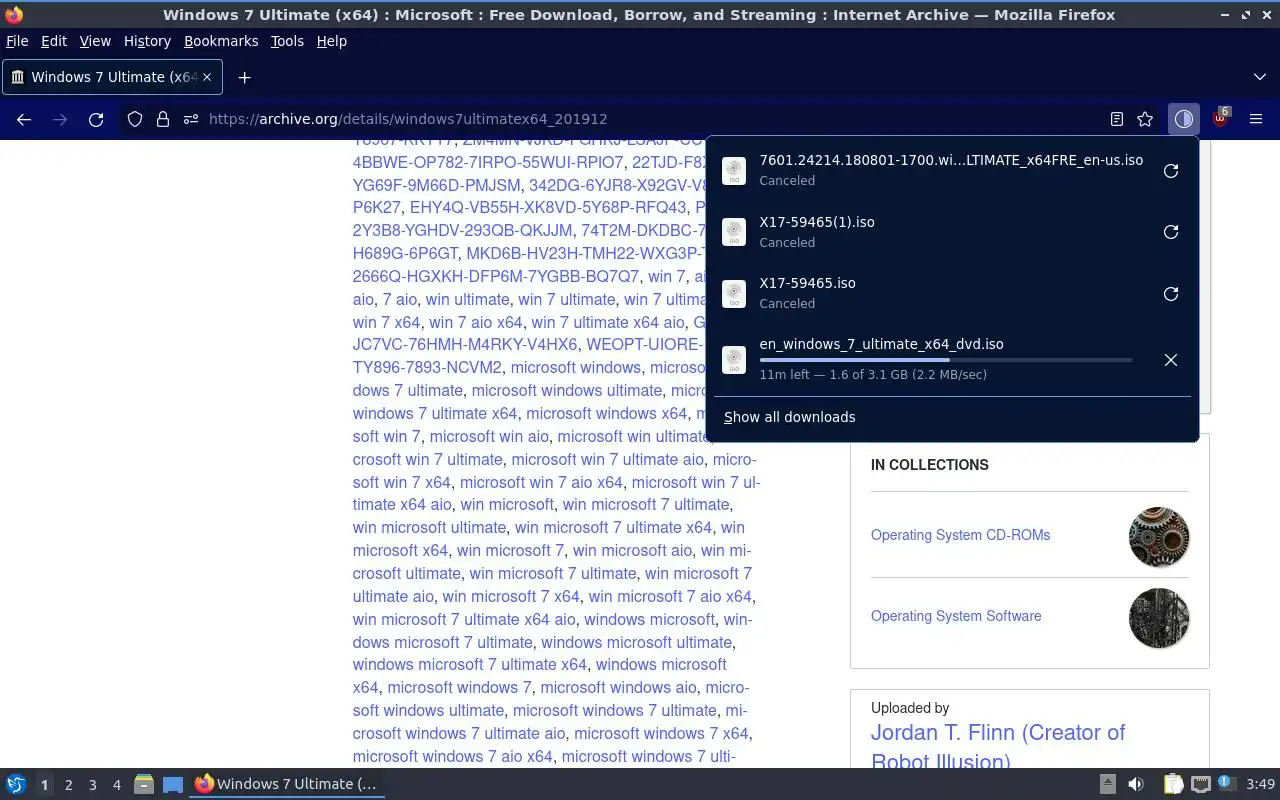Switch to workspace 4
The width and height of the screenshot is (1280, 800).
click(116, 785)
